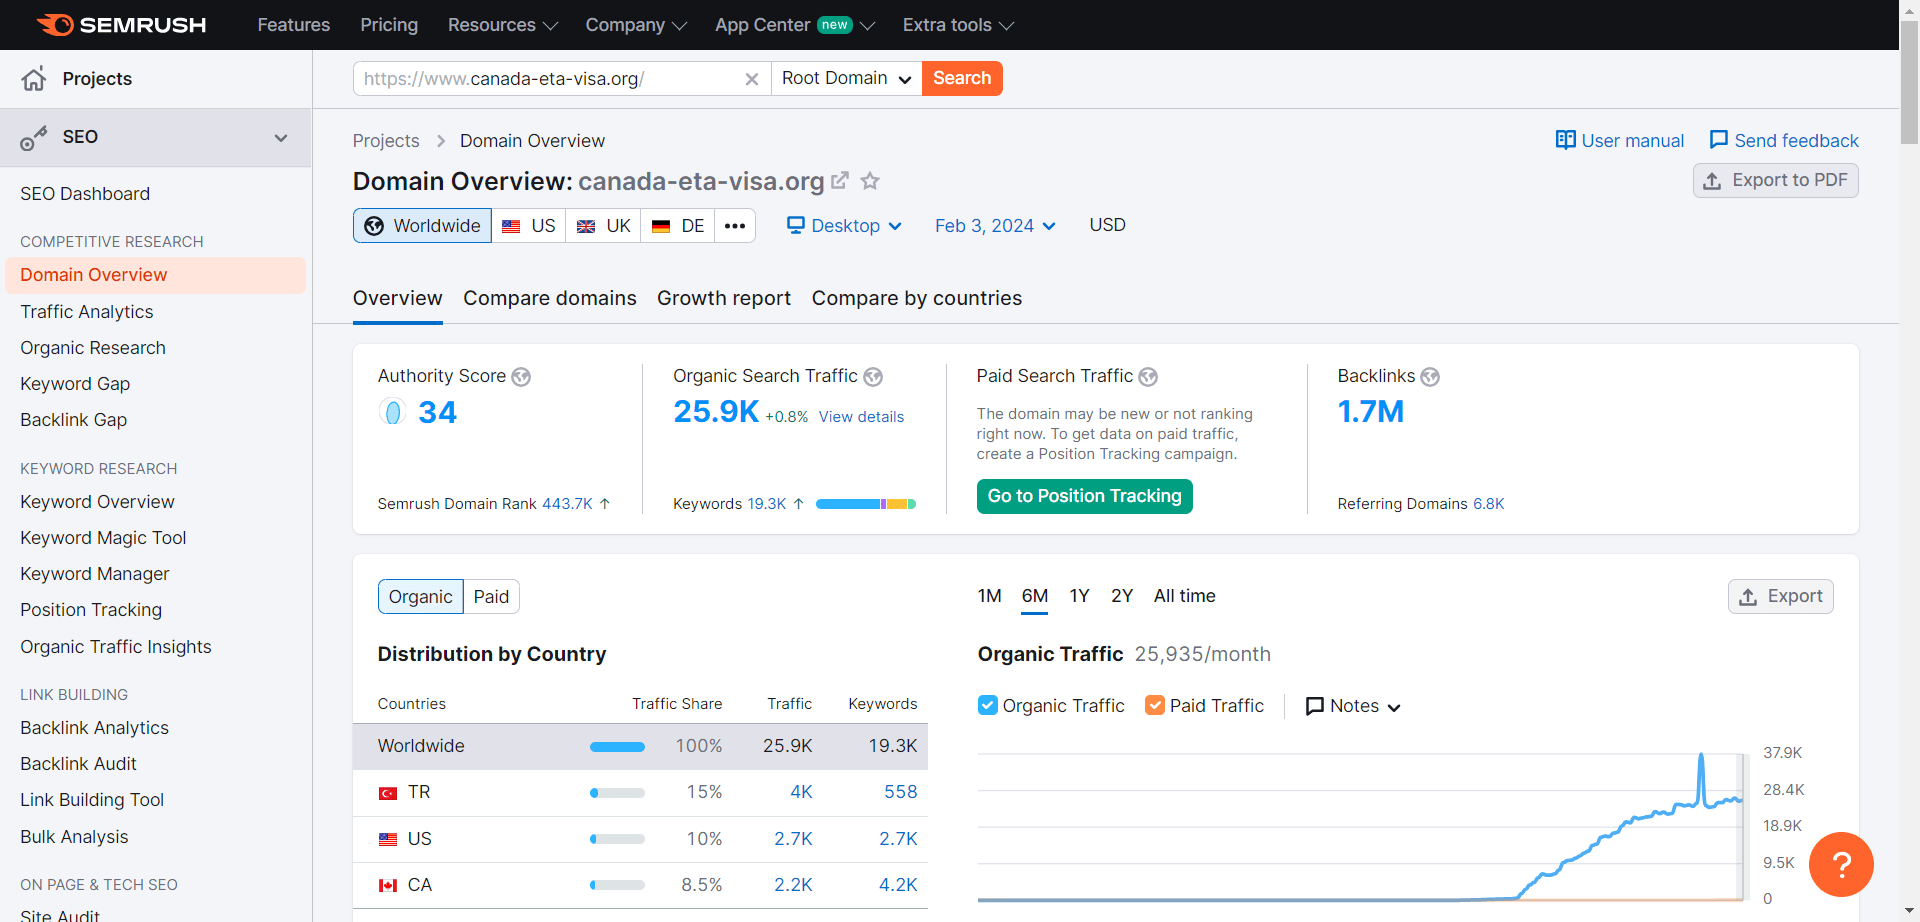Click the chart Export button
Viewport: 1920px width, 922px height.
[1781, 597]
